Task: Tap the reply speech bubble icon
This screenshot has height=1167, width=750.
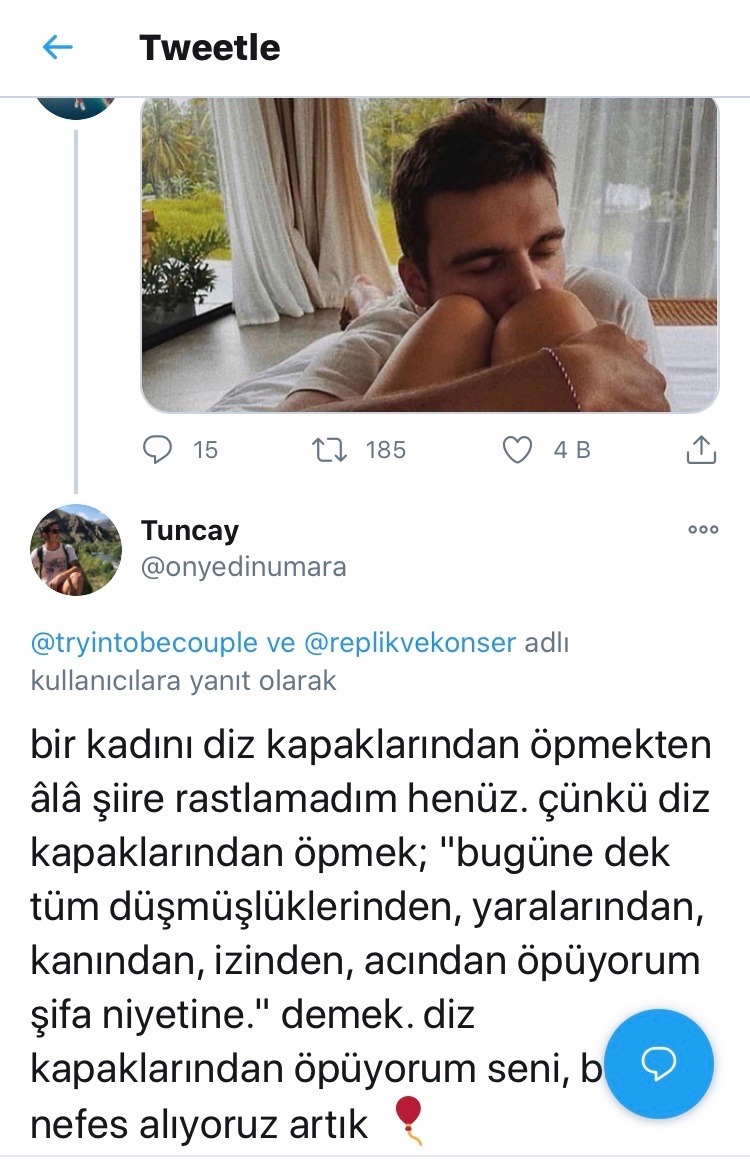Action: pos(158,450)
